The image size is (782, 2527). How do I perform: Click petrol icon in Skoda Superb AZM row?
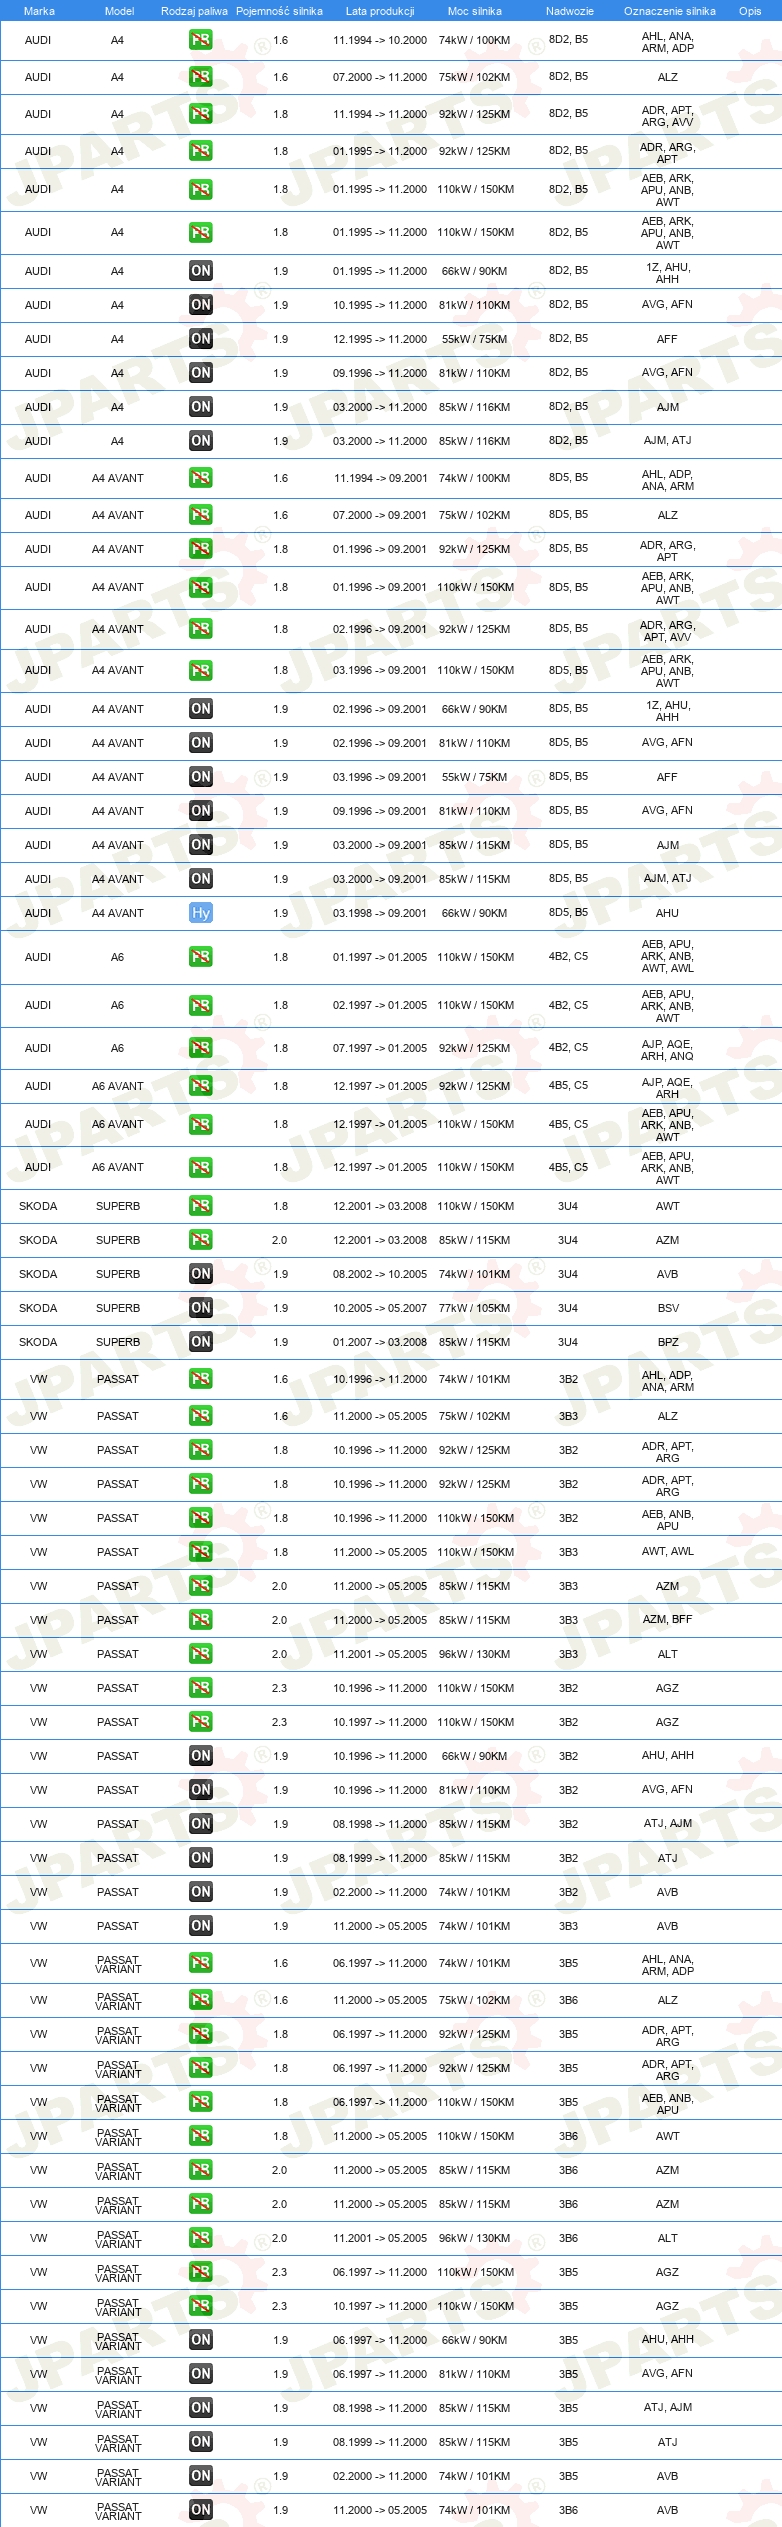201,1240
